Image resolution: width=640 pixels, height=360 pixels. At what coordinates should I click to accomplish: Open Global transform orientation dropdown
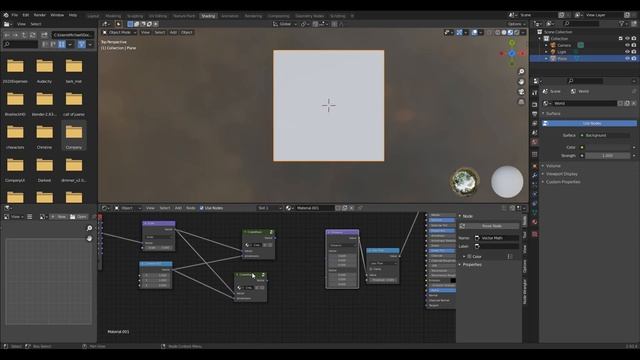click(x=285, y=24)
